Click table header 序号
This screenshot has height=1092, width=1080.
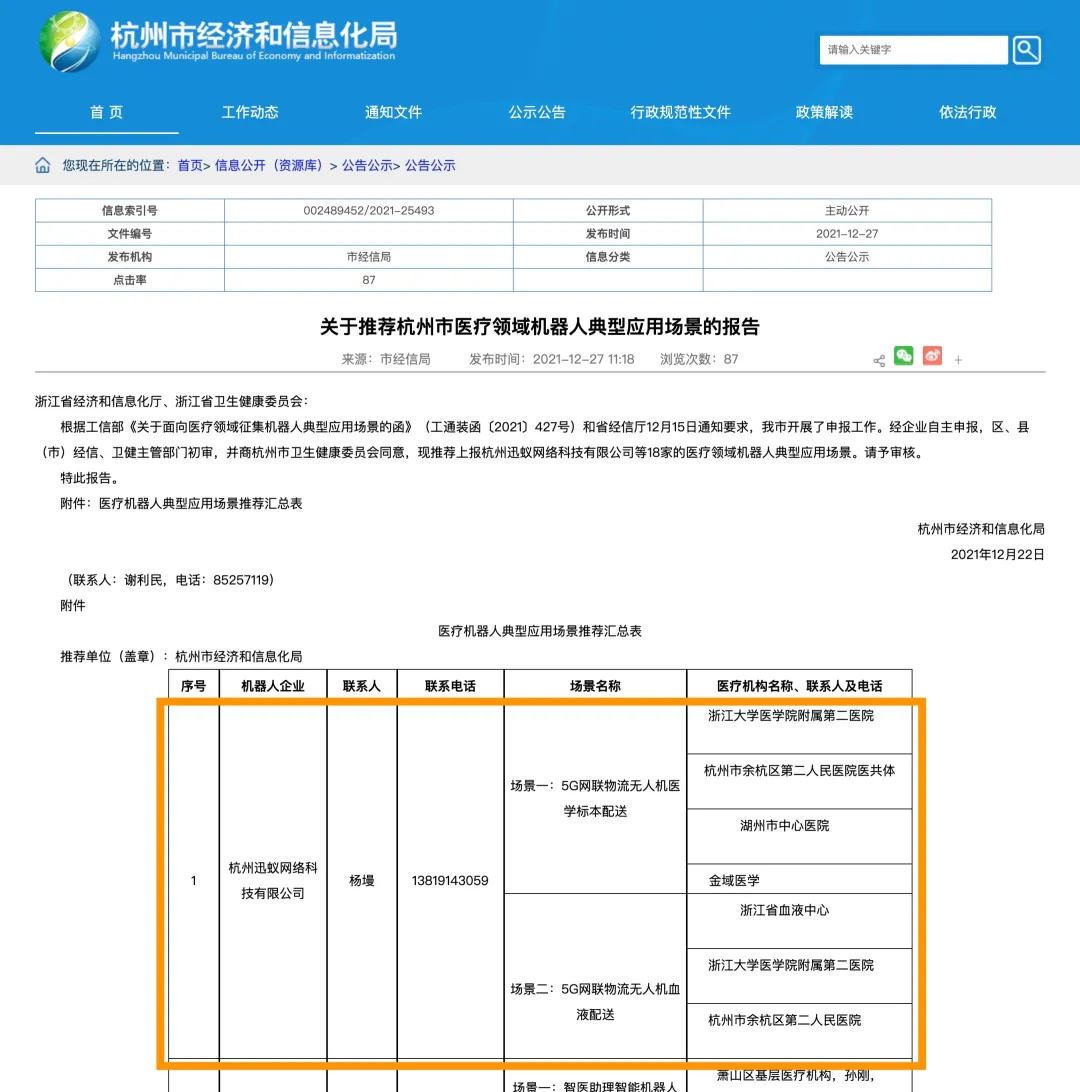point(194,686)
